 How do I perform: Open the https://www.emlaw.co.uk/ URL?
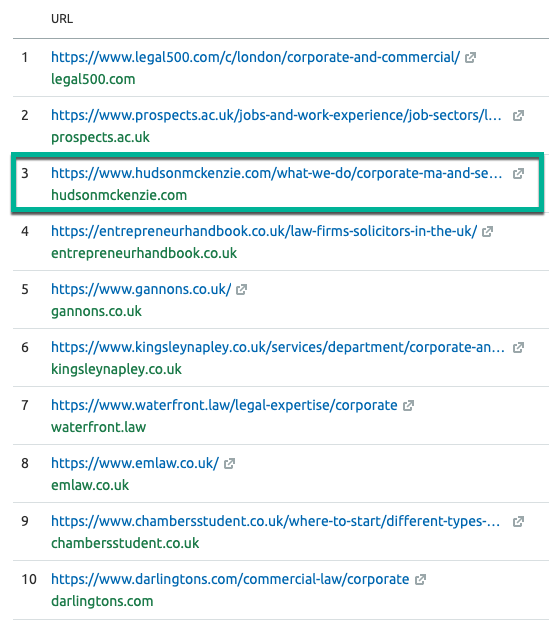[135, 463]
